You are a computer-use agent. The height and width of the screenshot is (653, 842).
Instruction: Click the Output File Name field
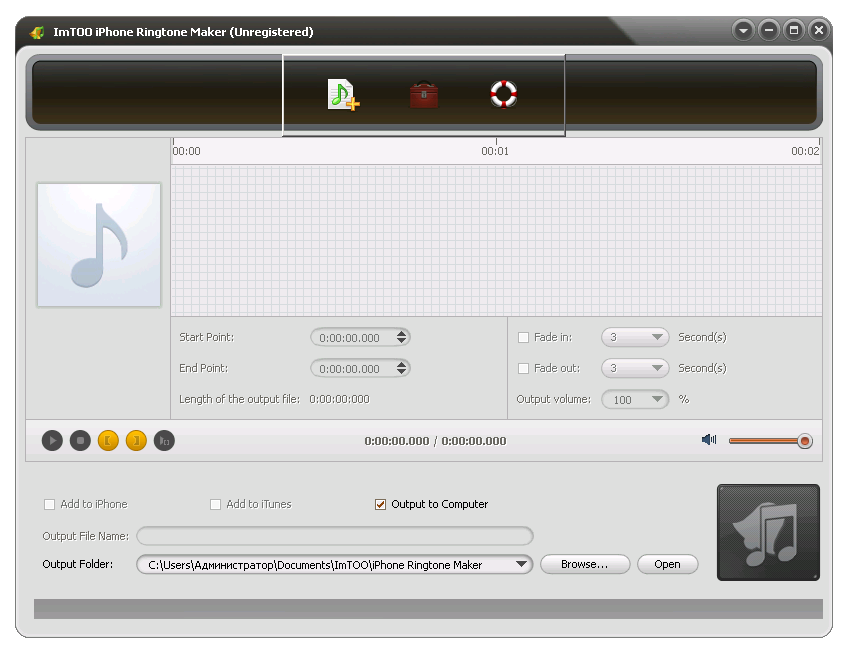[335, 536]
